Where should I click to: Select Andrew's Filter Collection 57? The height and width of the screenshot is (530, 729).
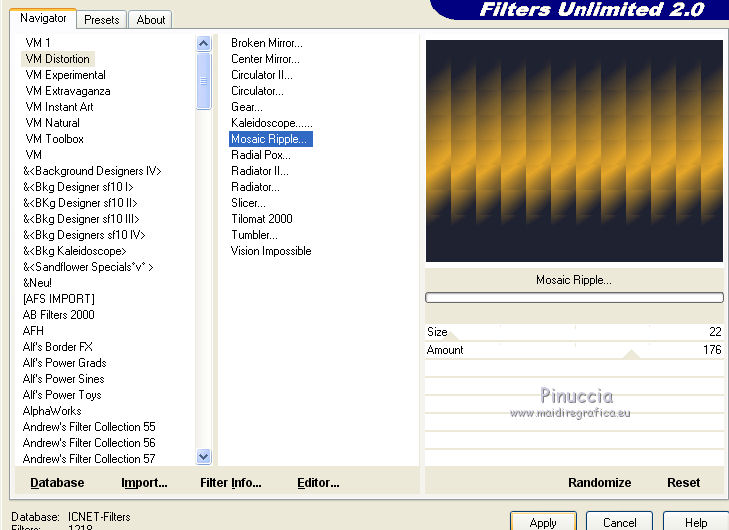(x=89, y=459)
